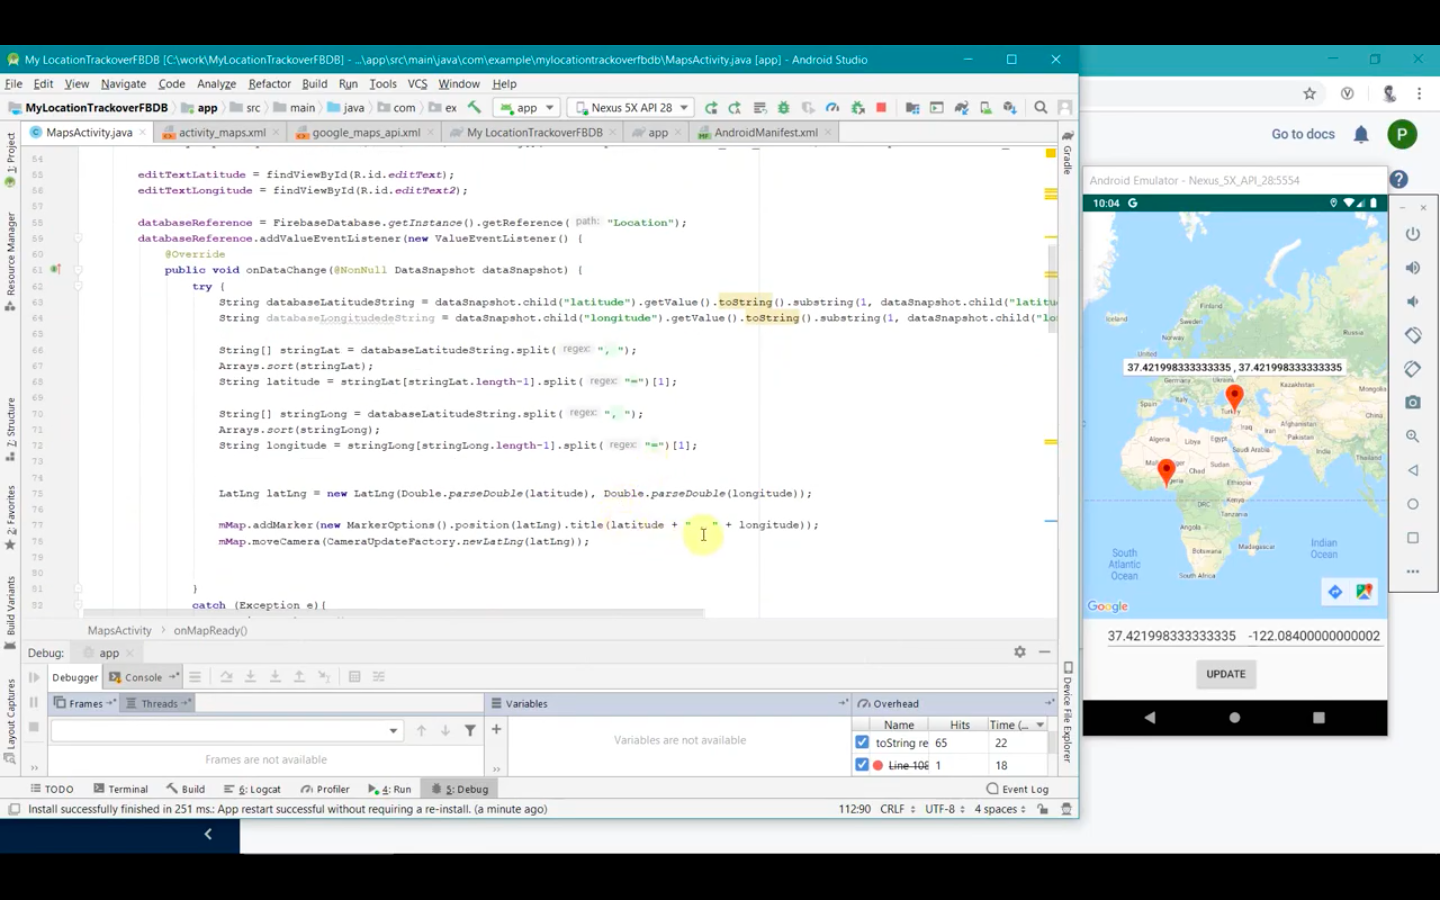Click Pause Program icon in debug panel
Image resolution: width=1440 pixels, height=900 pixels.
(x=34, y=703)
